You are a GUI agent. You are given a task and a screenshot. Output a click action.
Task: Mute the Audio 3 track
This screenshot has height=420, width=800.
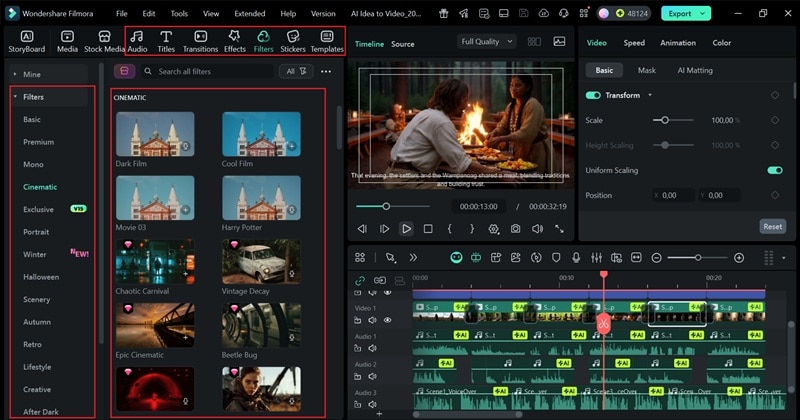point(372,404)
